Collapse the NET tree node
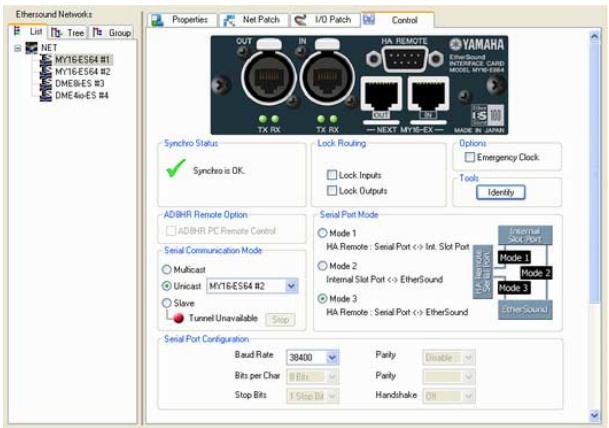Image resolution: width=609 pixels, height=428 pixels. 18,48
